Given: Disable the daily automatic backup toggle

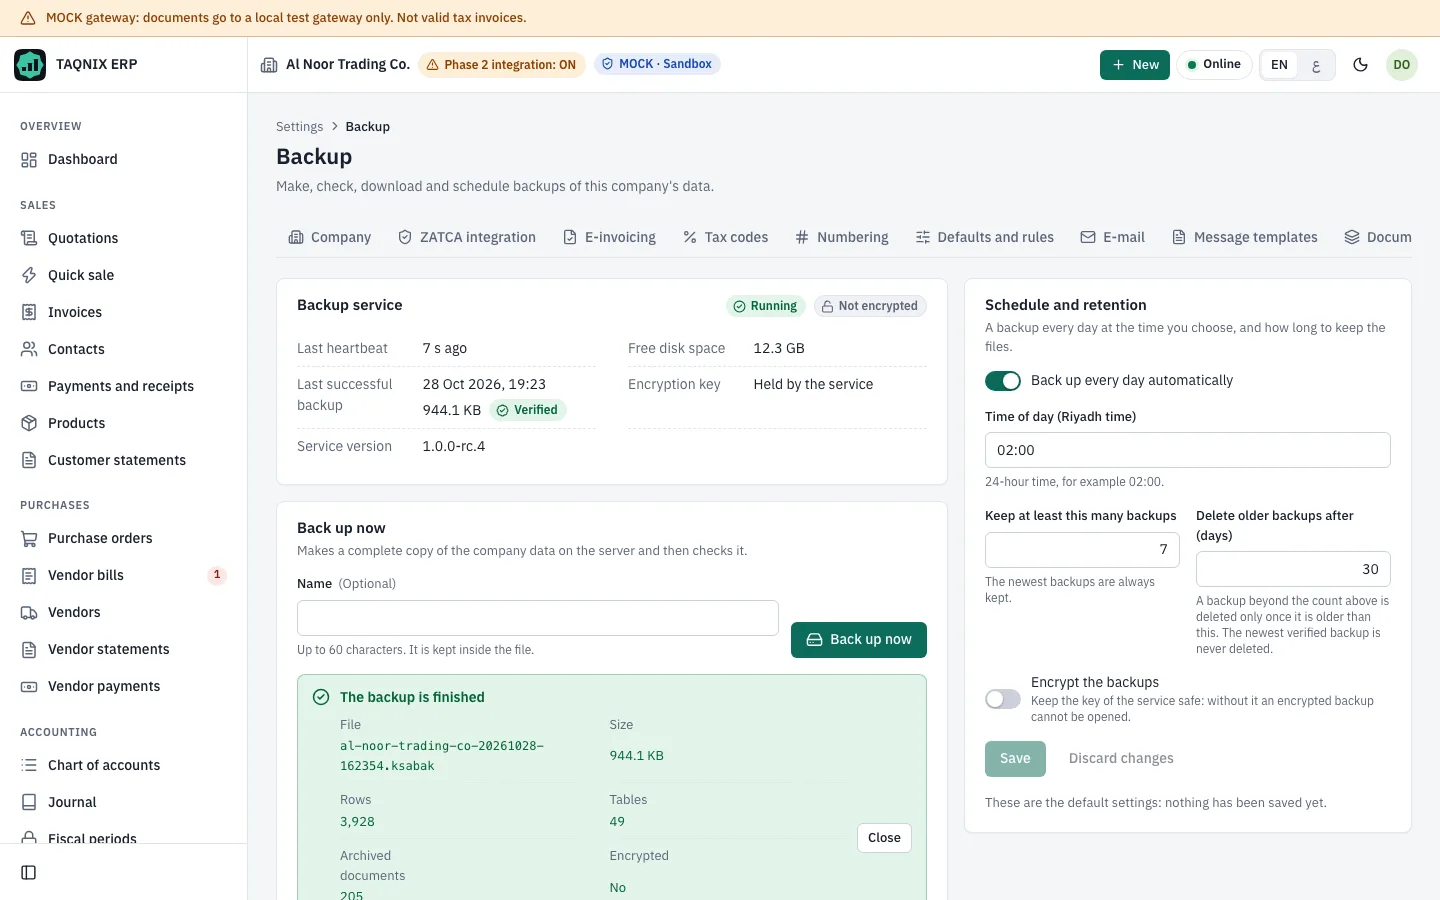Looking at the screenshot, I should tap(1003, 381).
